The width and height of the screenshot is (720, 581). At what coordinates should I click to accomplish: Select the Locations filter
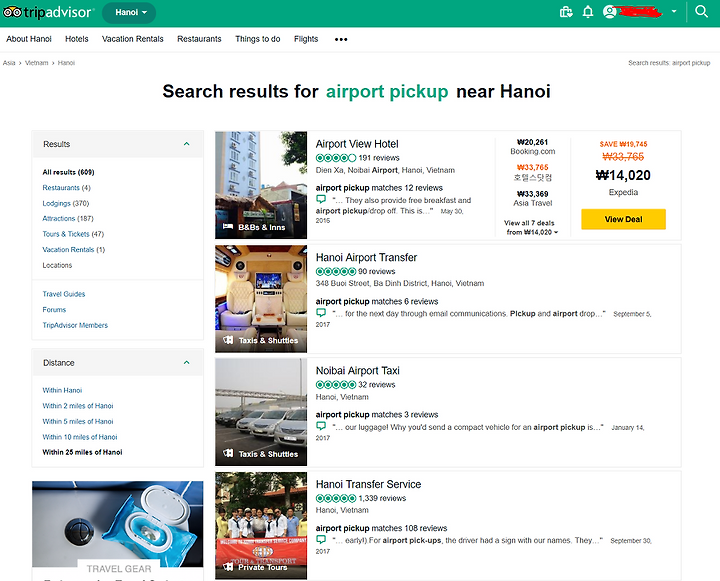point(57,265)
